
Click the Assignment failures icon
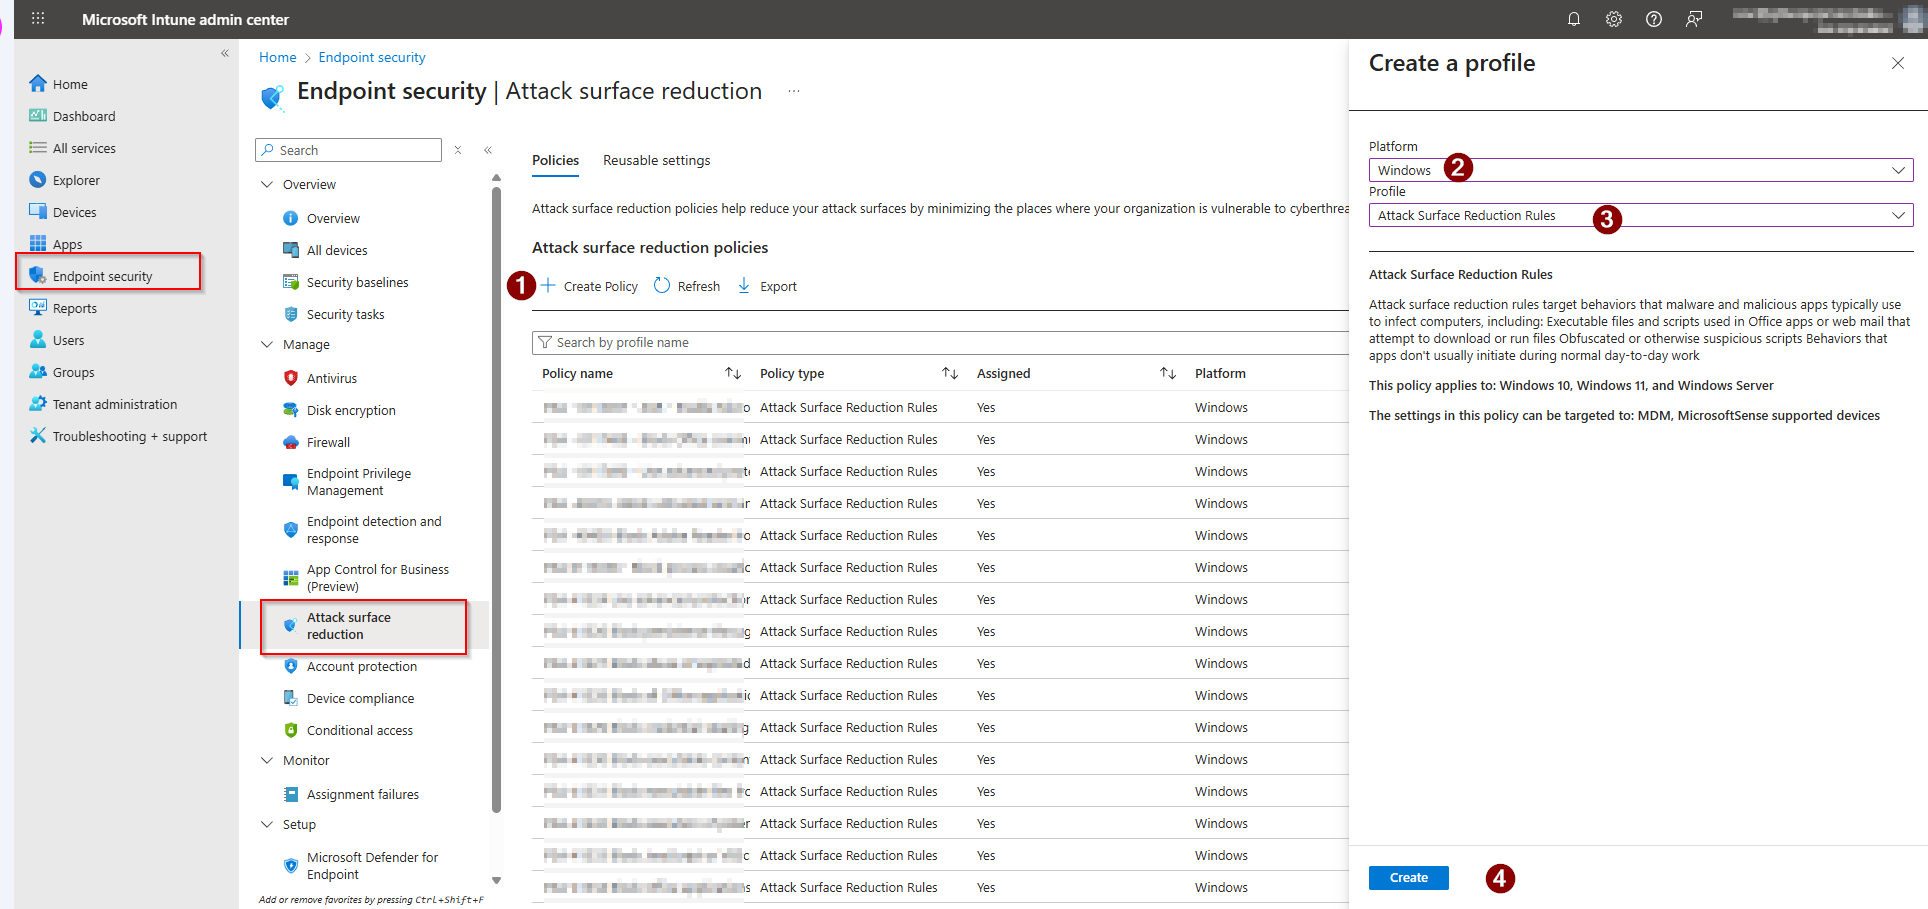click(291, 794)
